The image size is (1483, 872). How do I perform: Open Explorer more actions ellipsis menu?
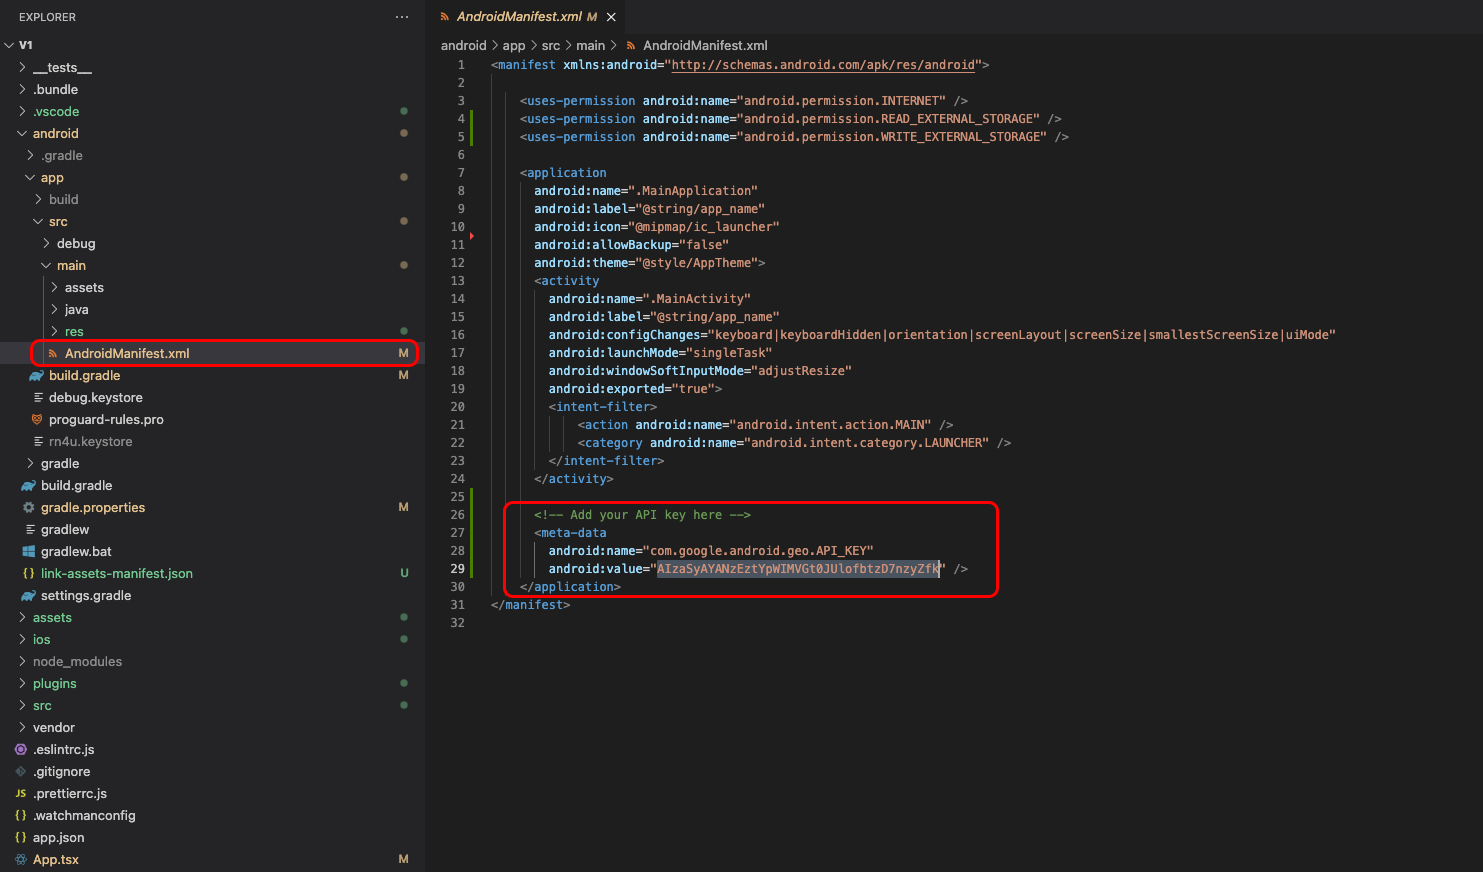click(402, 17)
